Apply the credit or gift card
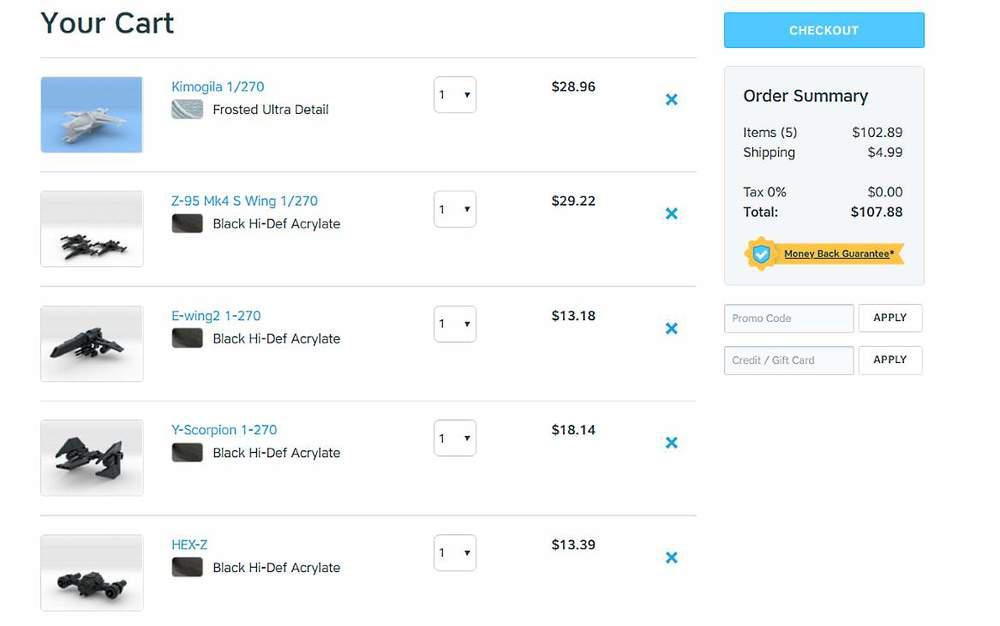1000x626 pixels. 890,360
